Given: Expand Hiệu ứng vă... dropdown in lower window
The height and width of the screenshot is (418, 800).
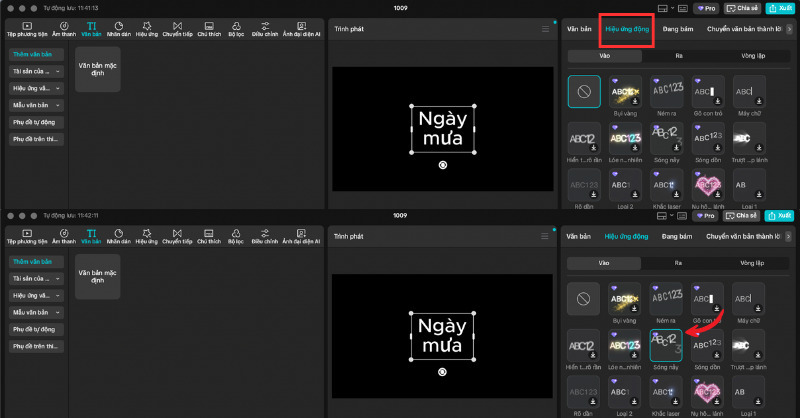Looking at the screenshot, I should point(37,296).
